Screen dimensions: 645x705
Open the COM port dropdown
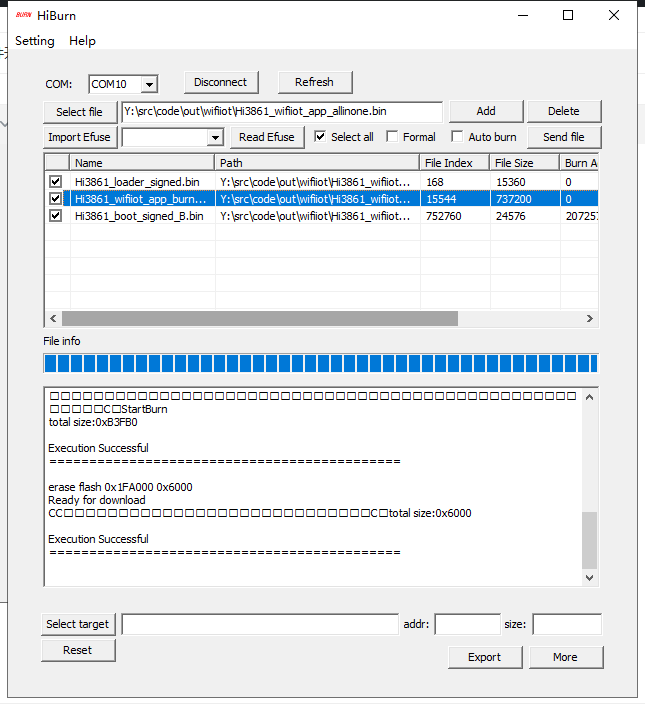tap(148, 85)
